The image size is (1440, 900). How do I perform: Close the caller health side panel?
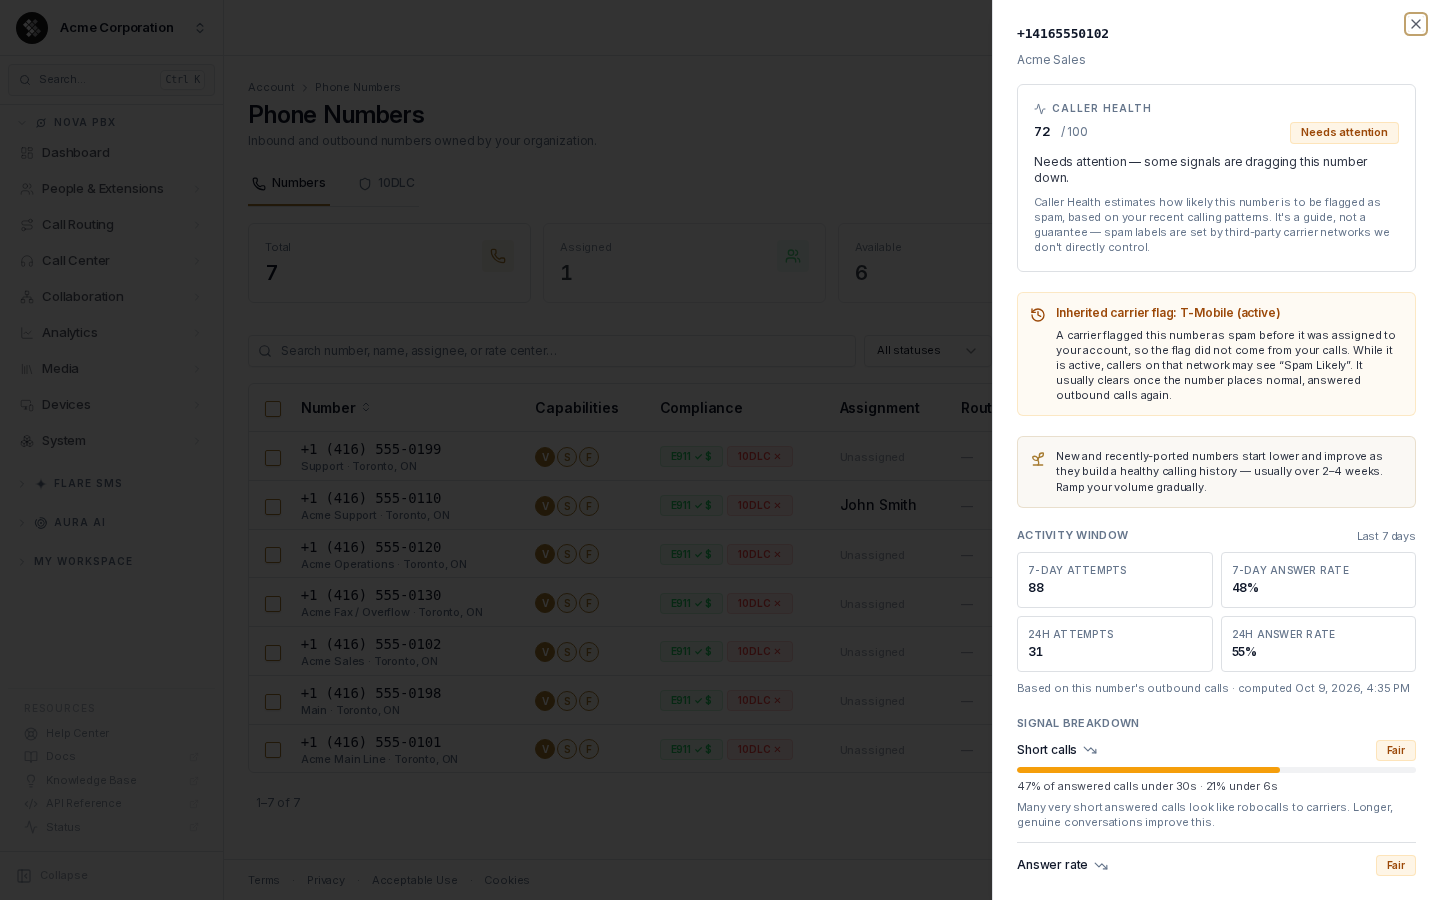(x=1415, y=24)
